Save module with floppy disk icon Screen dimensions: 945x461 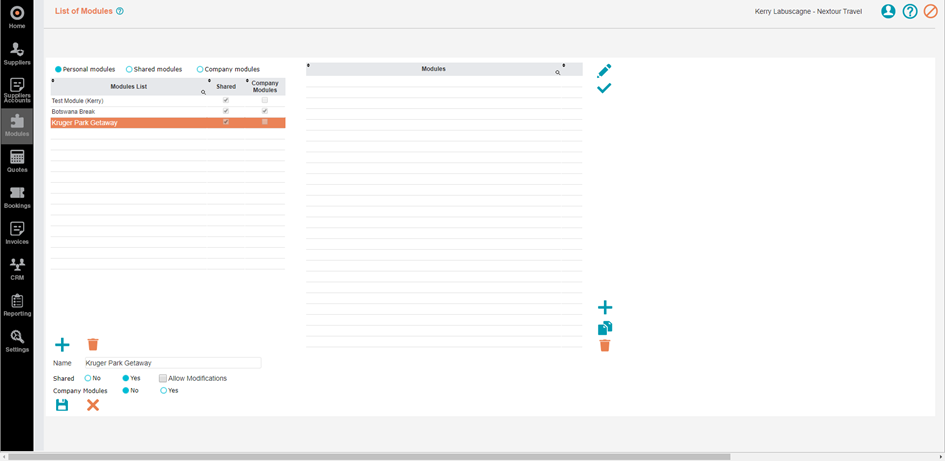pos(61,405)
